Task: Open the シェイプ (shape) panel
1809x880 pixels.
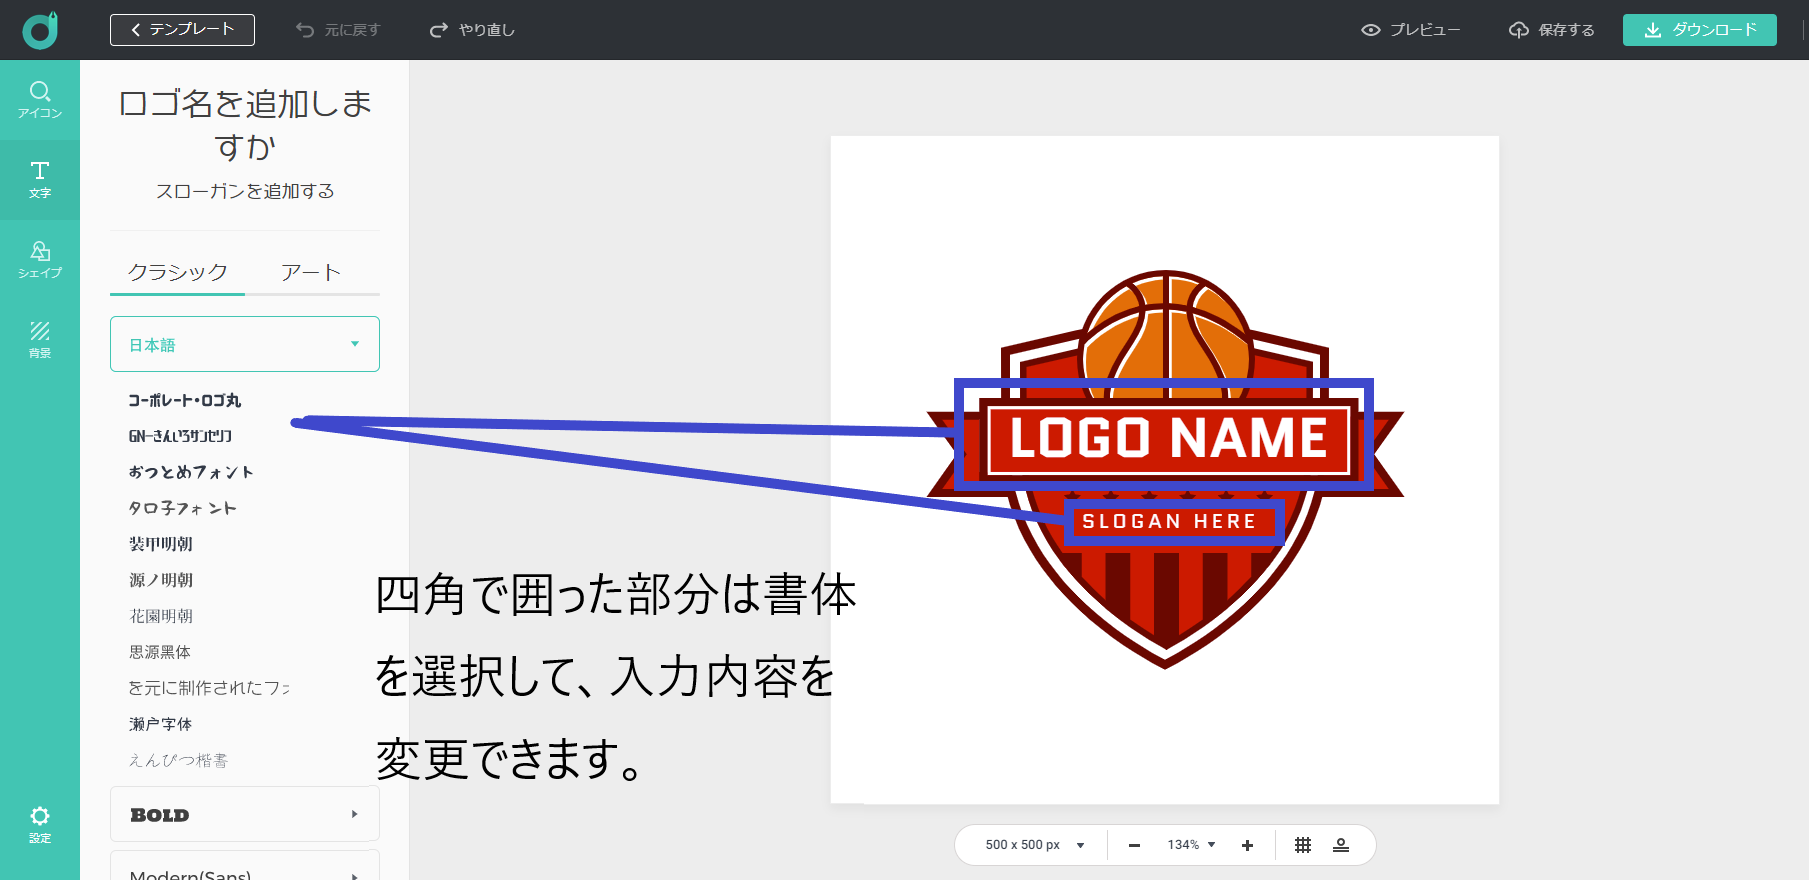Action: (40, 259)
